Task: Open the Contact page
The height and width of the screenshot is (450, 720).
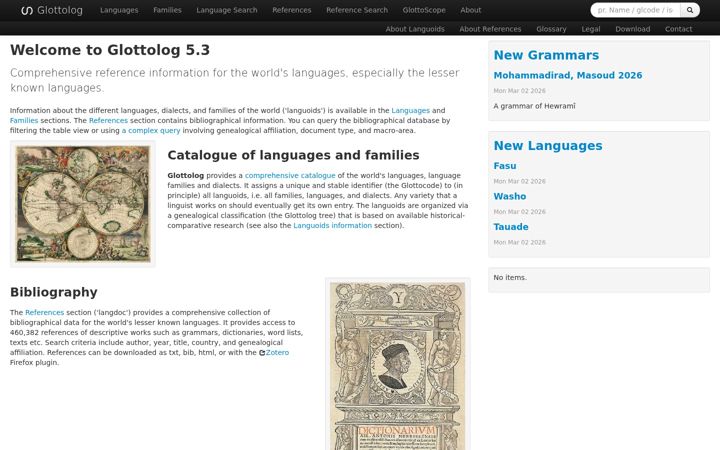Action: click(x=678, y=29)
